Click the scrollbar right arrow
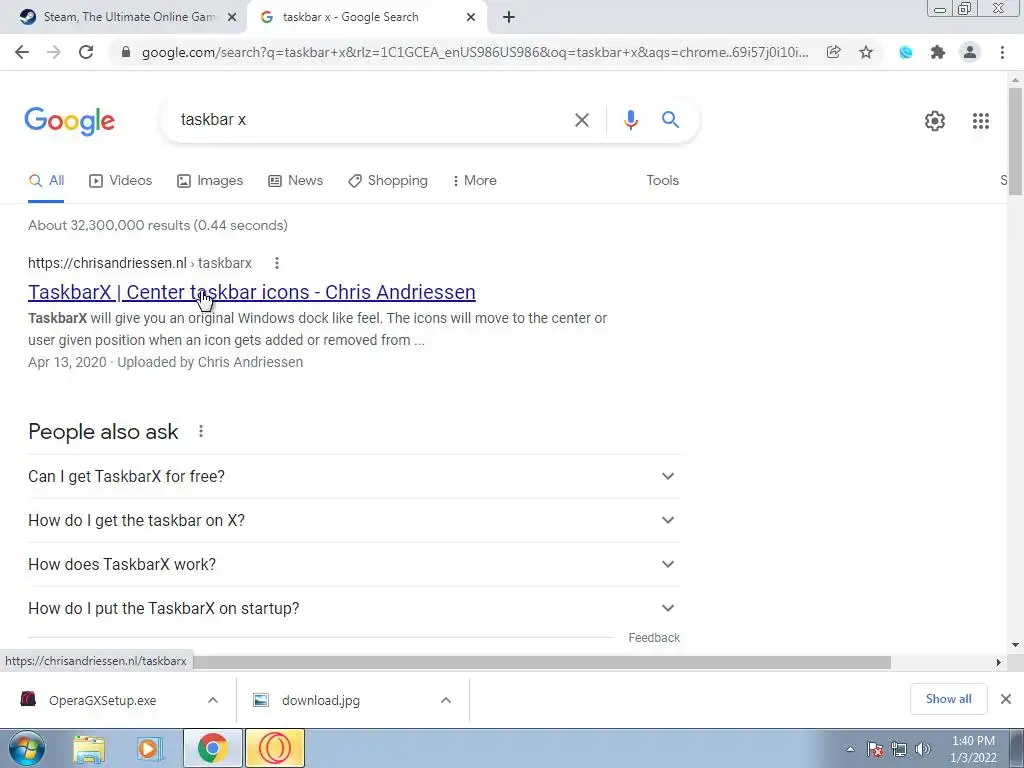Image resolution: width=1024 pixels, height=768 pixels. pyautogui.click(x=999, y=663)
